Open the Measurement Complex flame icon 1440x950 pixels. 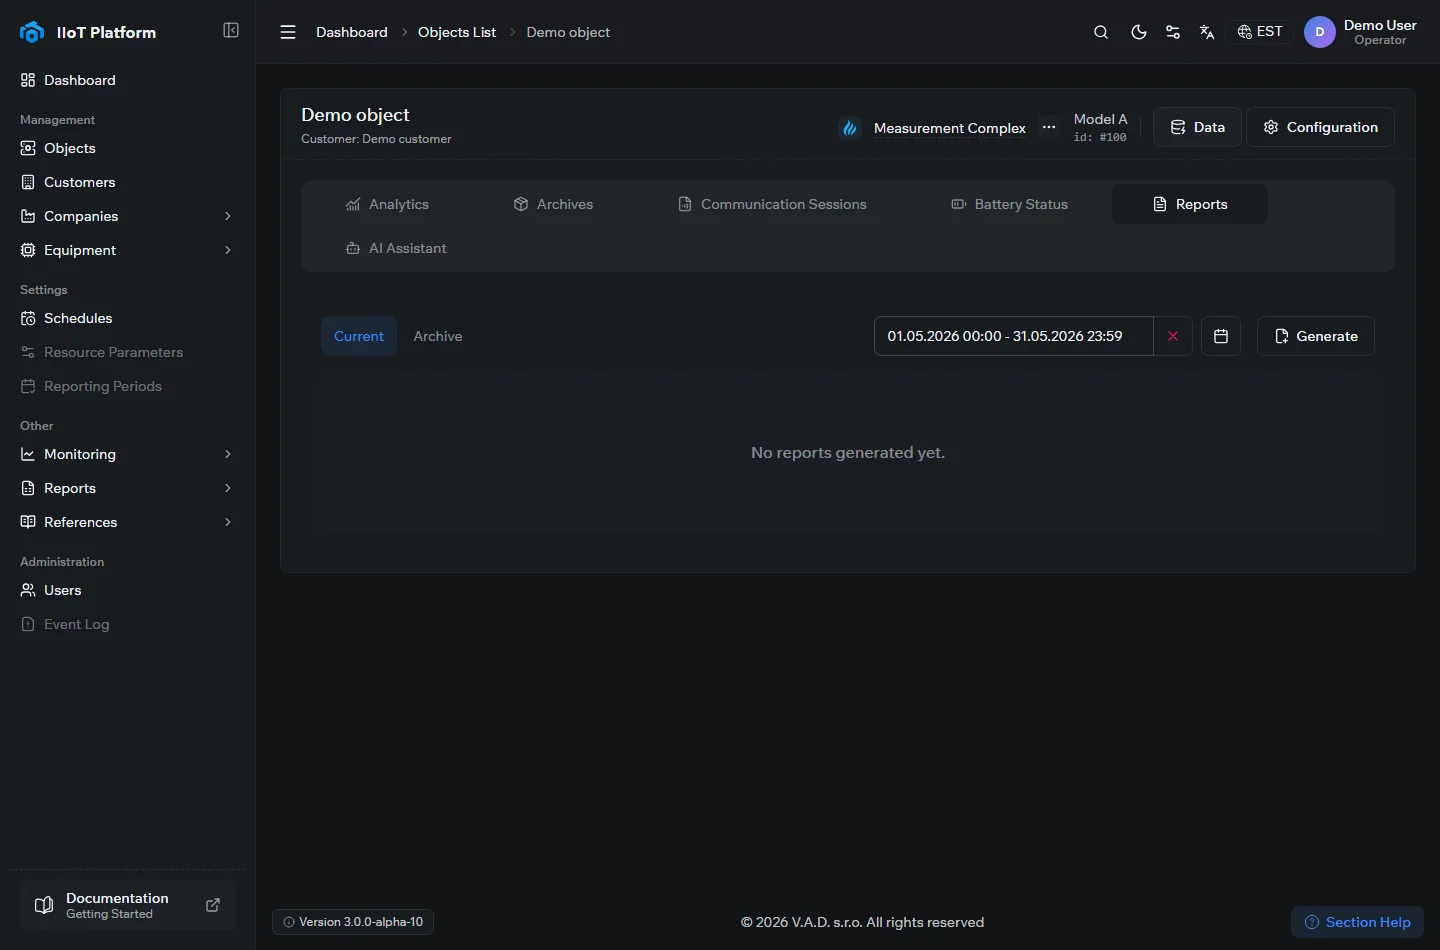[x=850, y=128]
